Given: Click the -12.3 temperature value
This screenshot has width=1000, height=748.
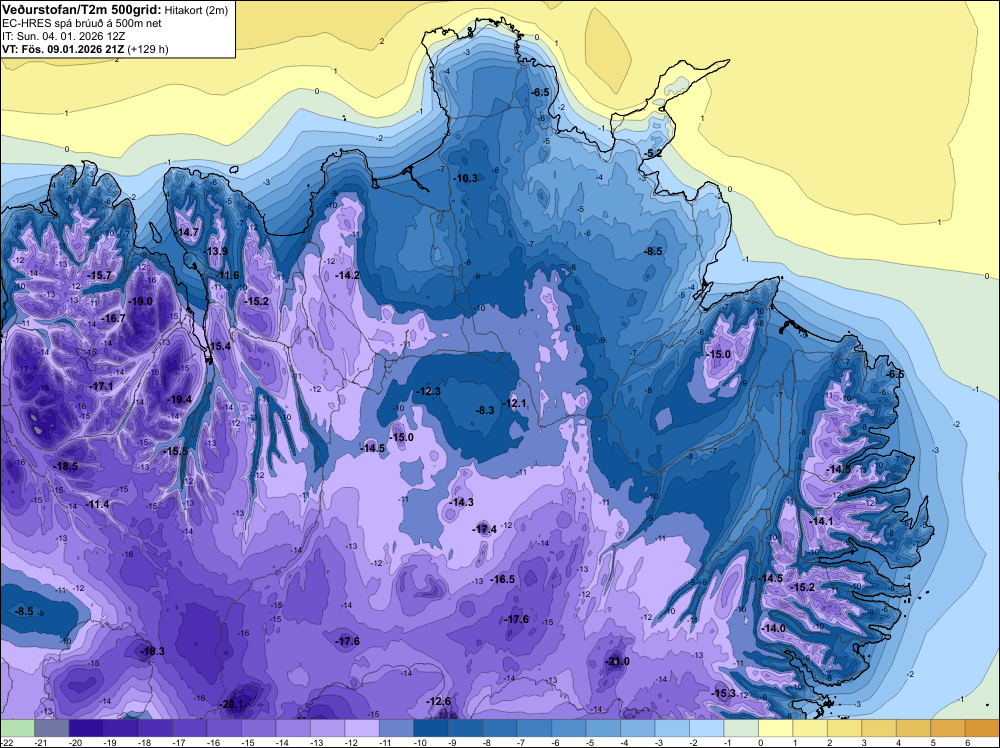Looking at the screenshot, I should [429, 391].
